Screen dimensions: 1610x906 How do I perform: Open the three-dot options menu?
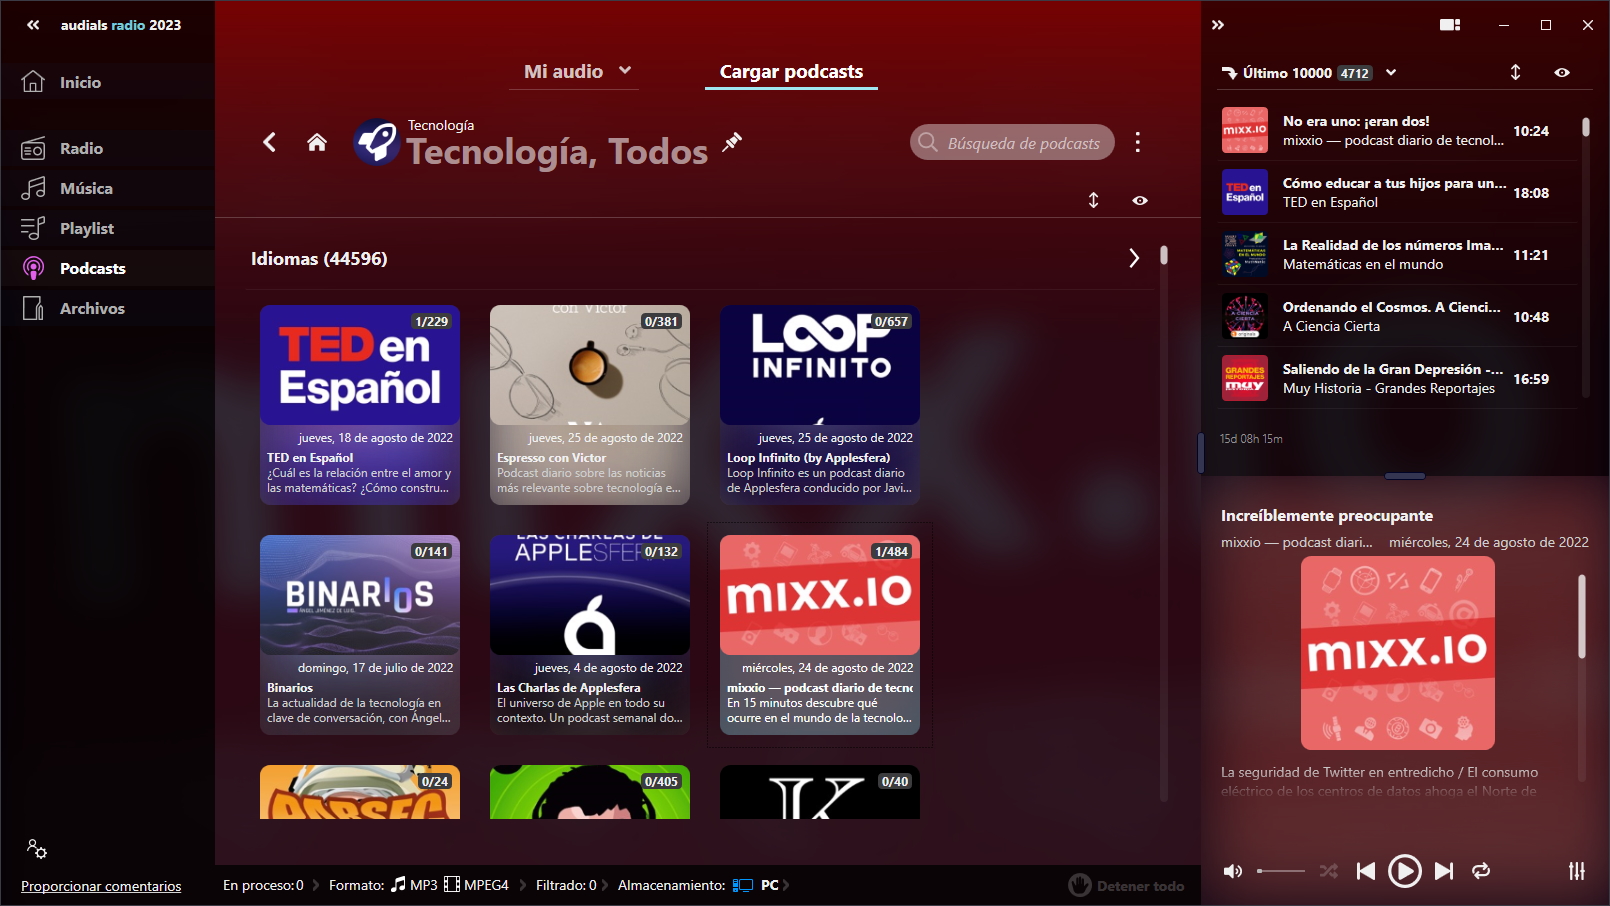1137,142
